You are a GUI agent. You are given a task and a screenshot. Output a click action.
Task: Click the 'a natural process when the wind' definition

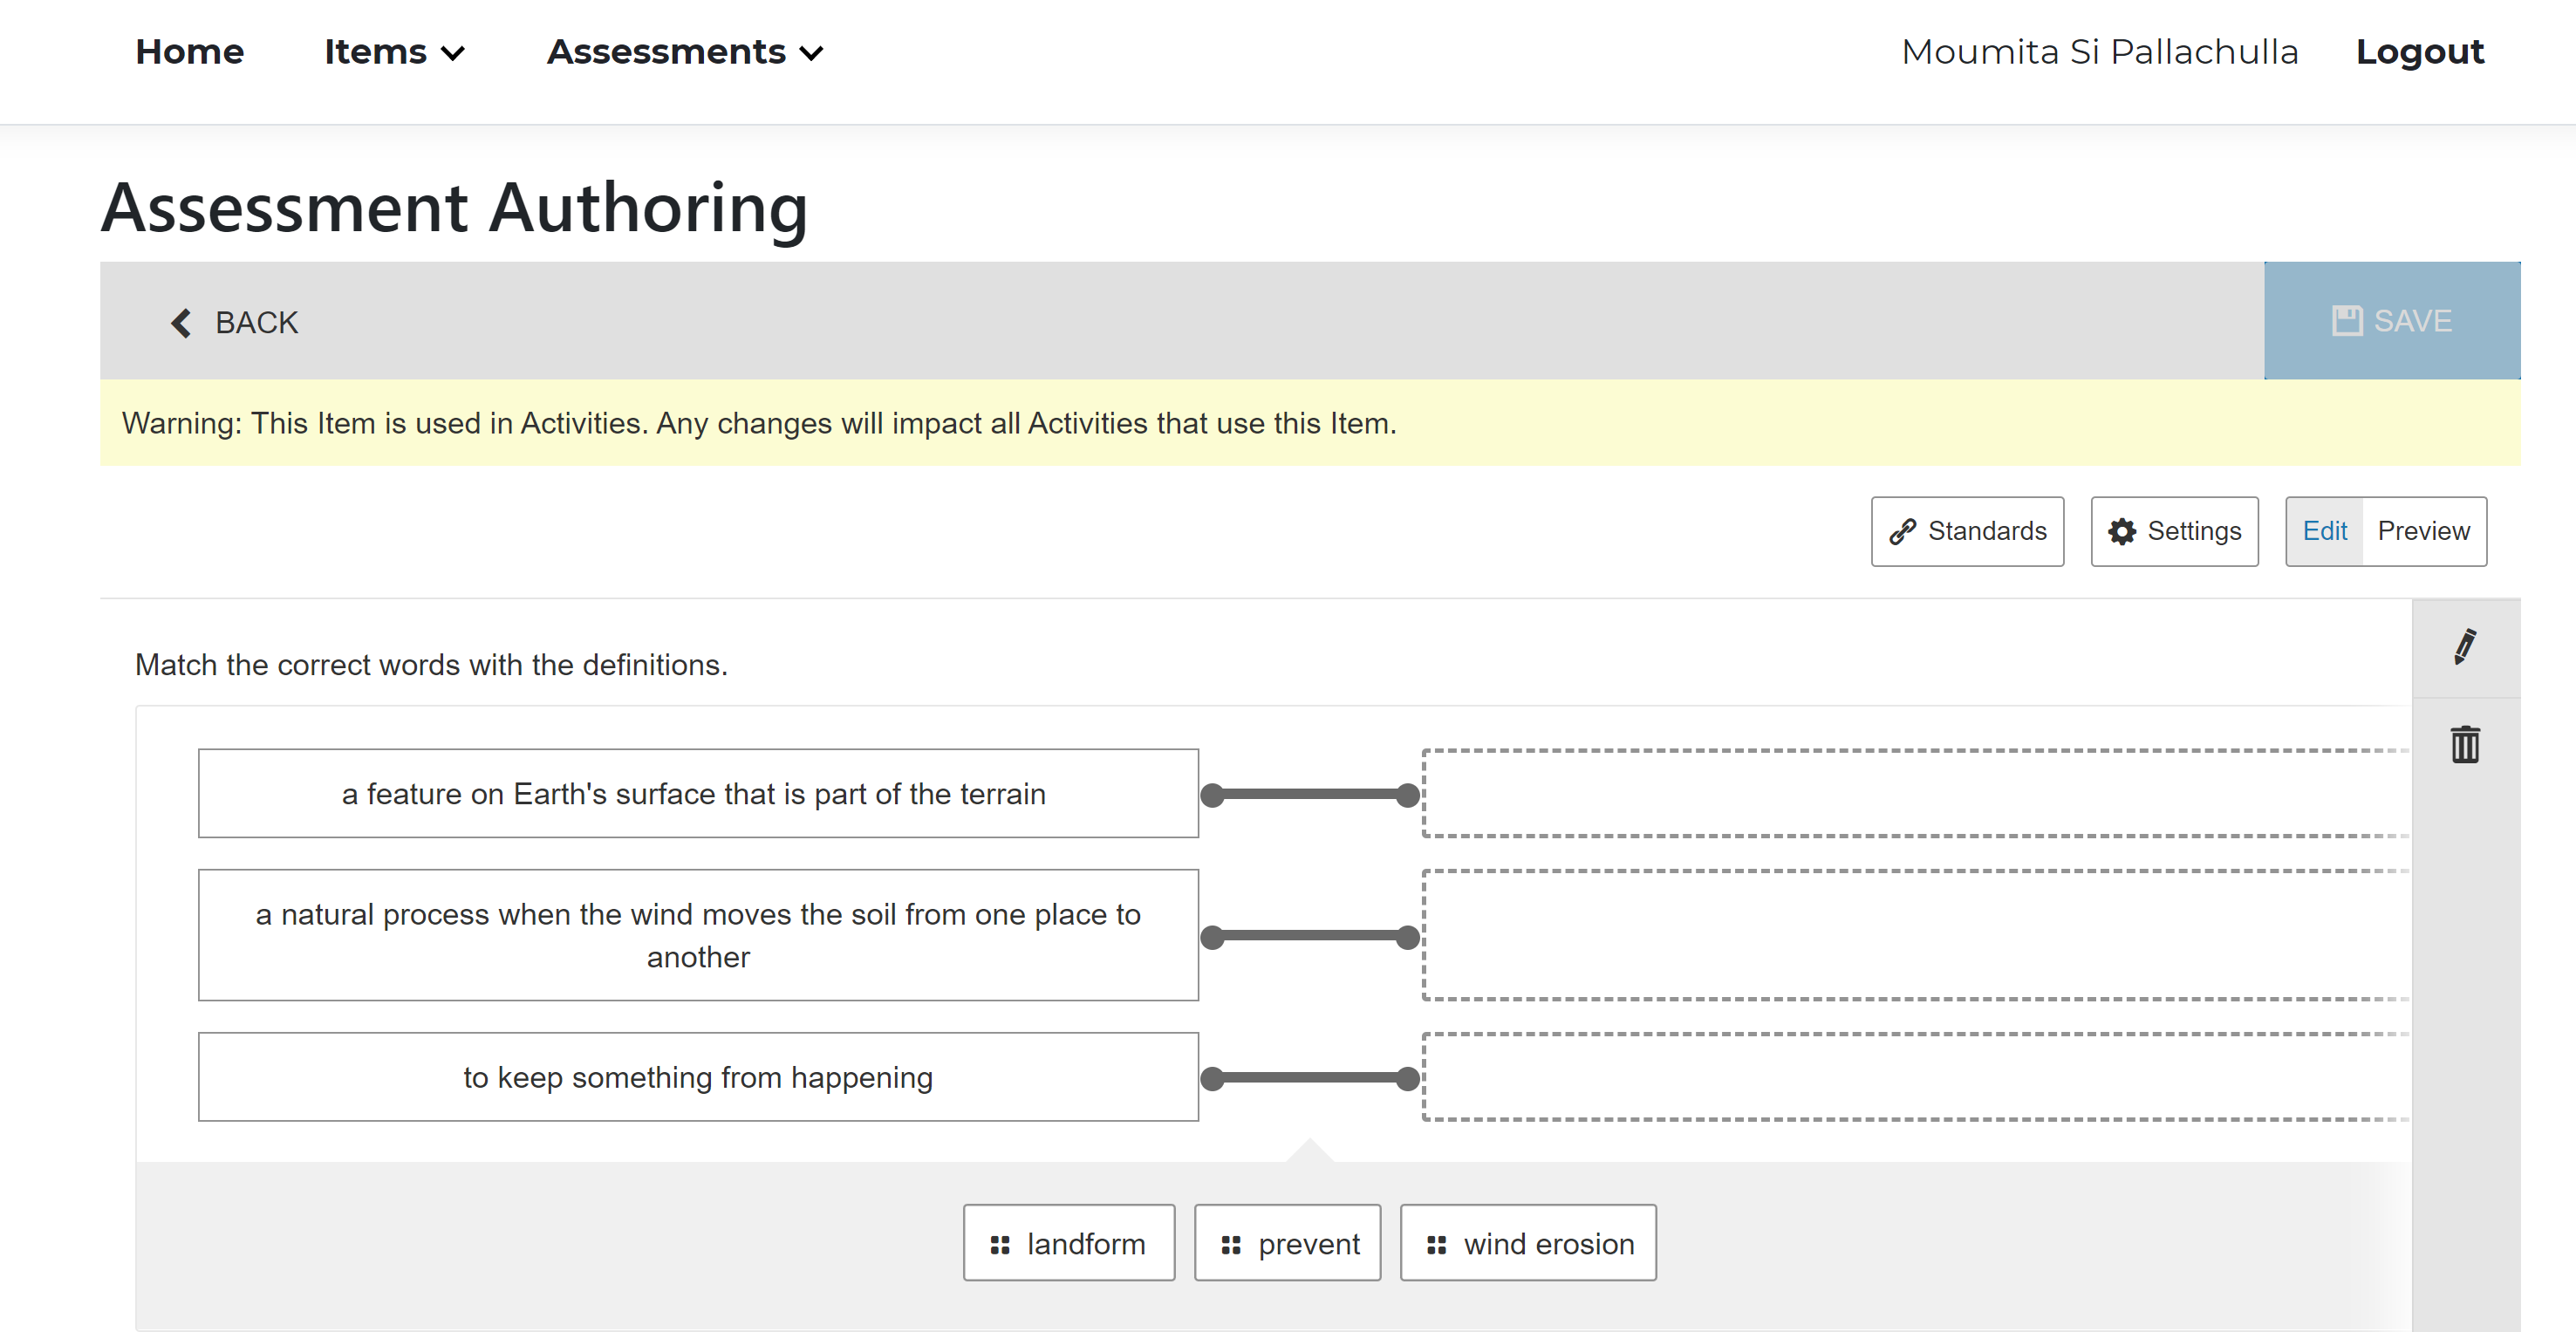click(x=698, y=935)
